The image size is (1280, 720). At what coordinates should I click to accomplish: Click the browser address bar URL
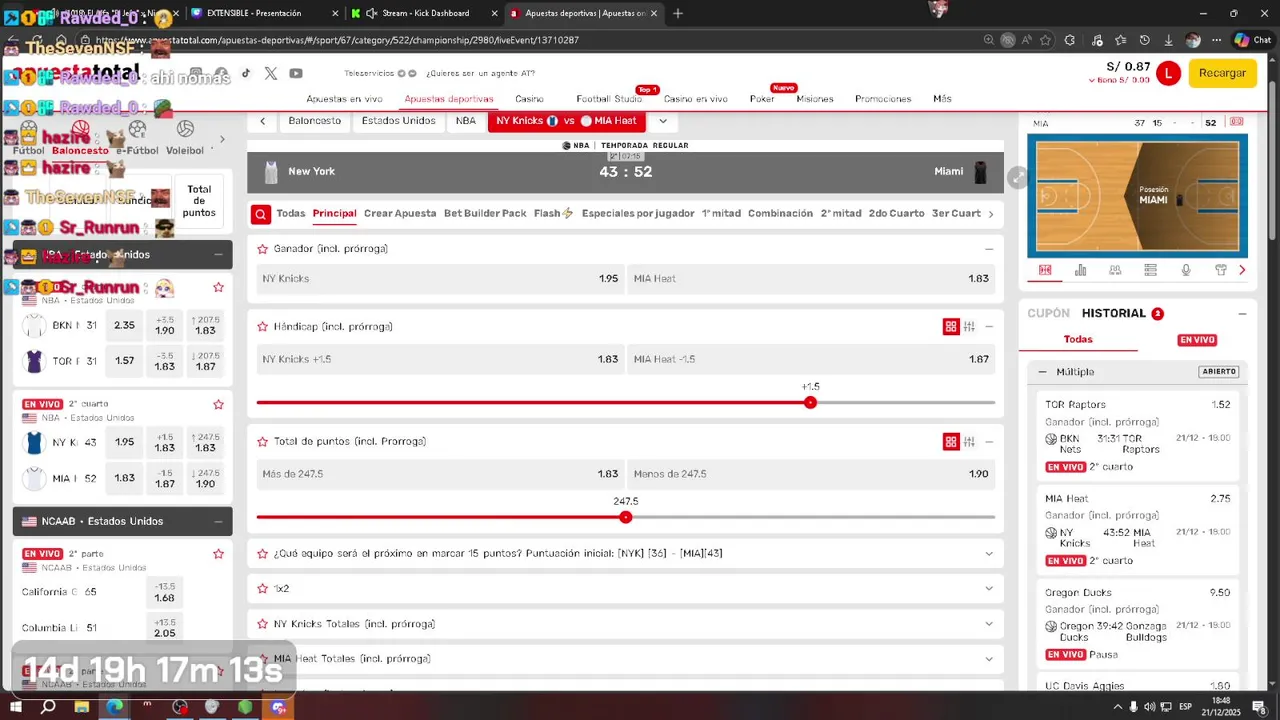point(337,40)
